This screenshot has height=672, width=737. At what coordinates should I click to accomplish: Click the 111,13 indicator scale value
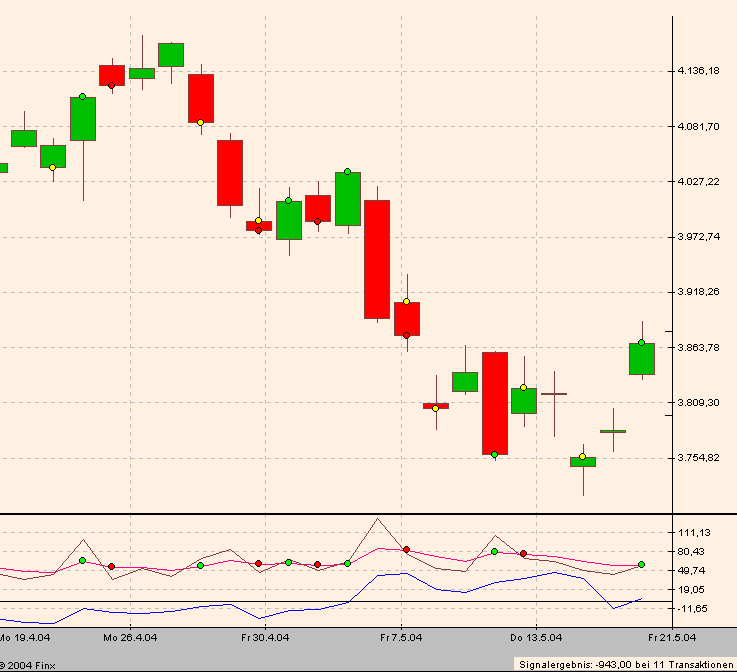694,533
